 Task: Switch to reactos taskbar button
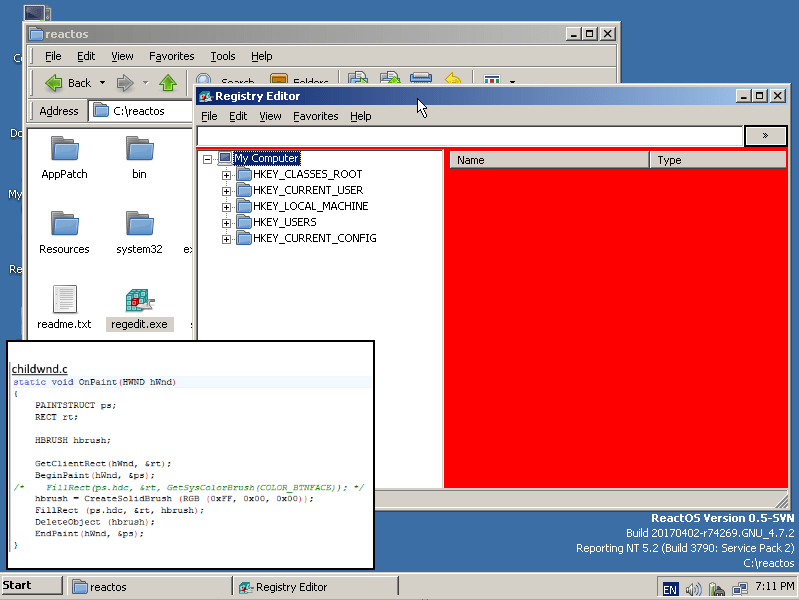149,587
